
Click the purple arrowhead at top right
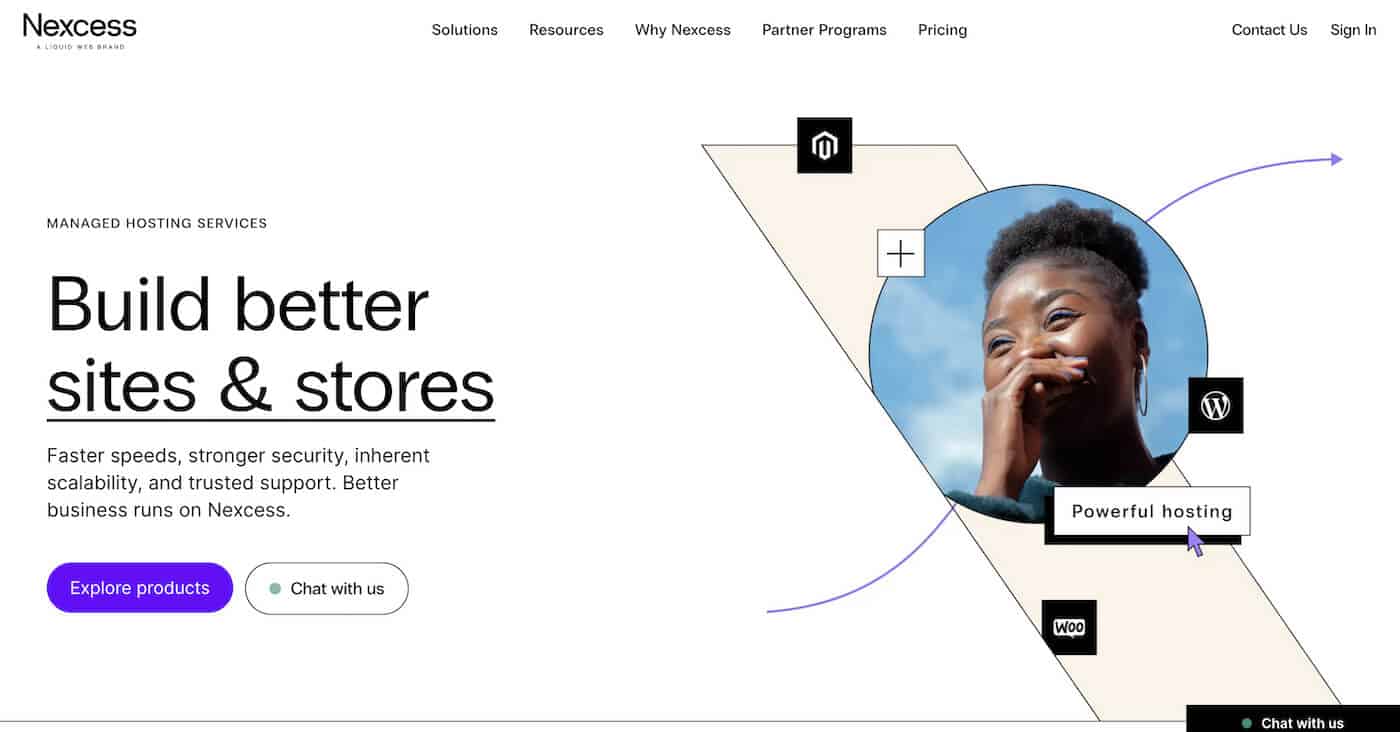point(1337,159)
